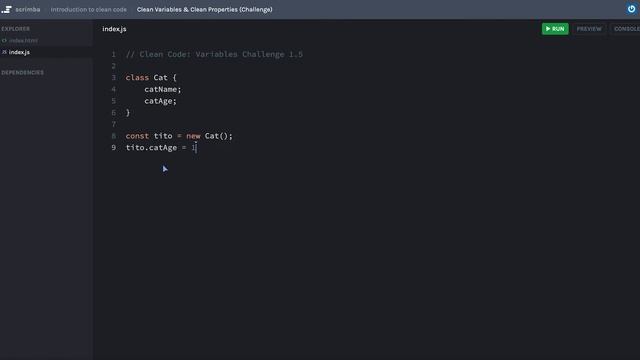Click the 'tito.catAge = 1' line
Screen dimensions: 640x360
(161, 148)
